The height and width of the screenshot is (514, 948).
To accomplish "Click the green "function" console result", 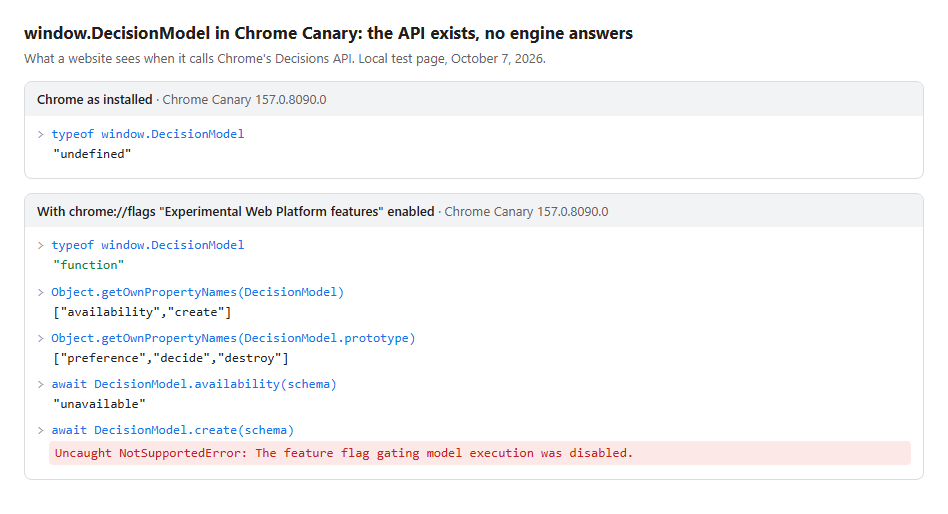I will click(x=88, y=265).
